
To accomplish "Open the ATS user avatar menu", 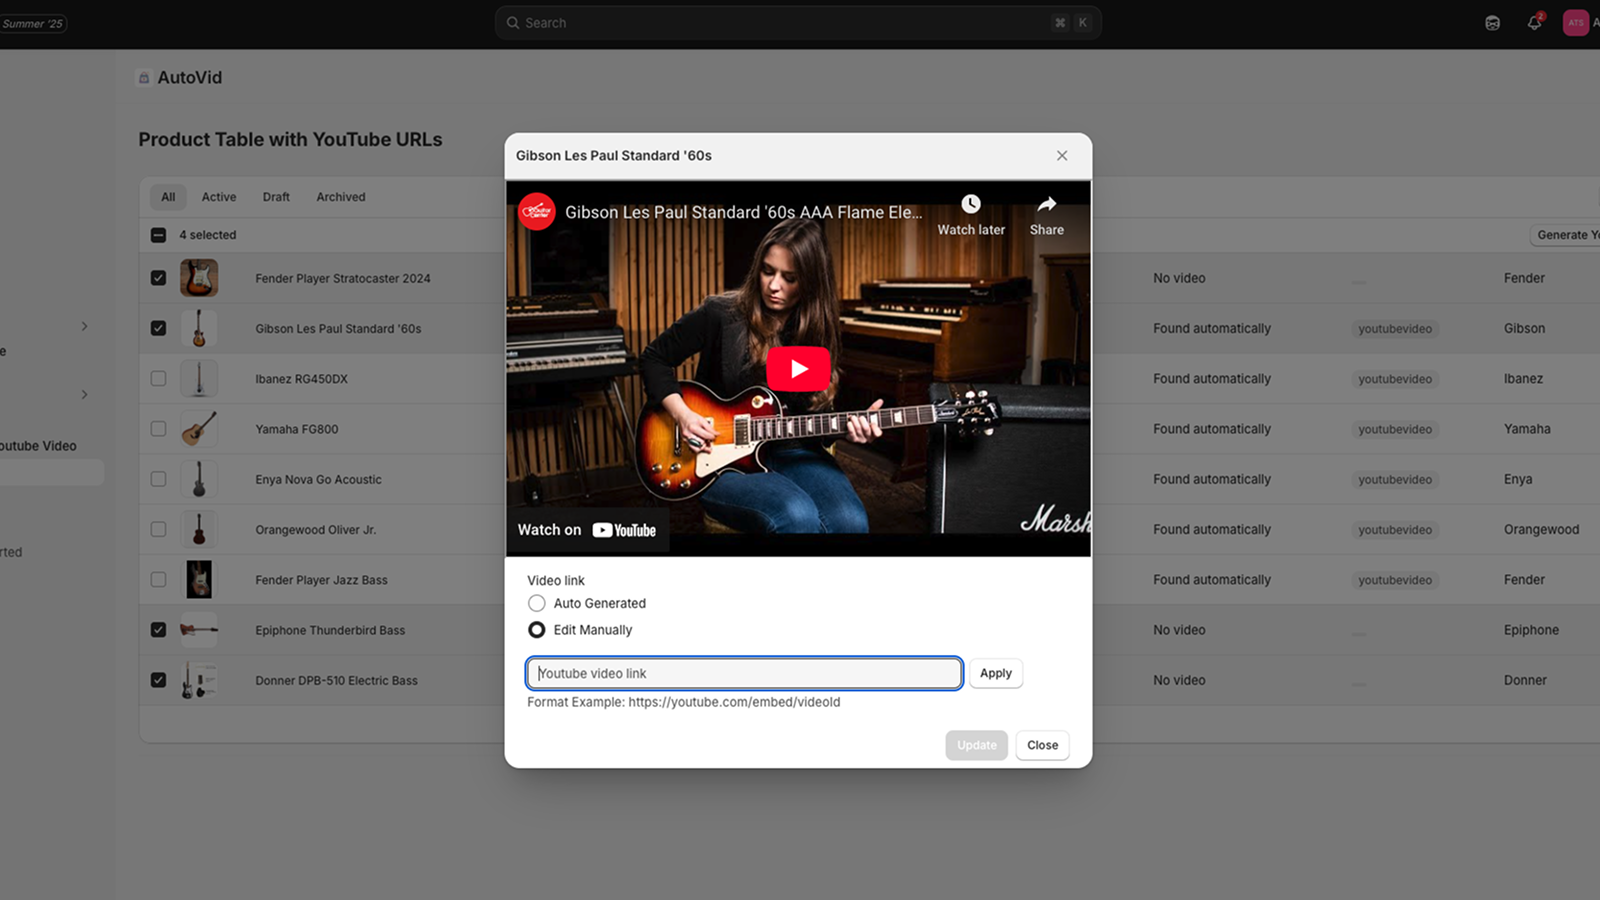I will (1577, 22).
